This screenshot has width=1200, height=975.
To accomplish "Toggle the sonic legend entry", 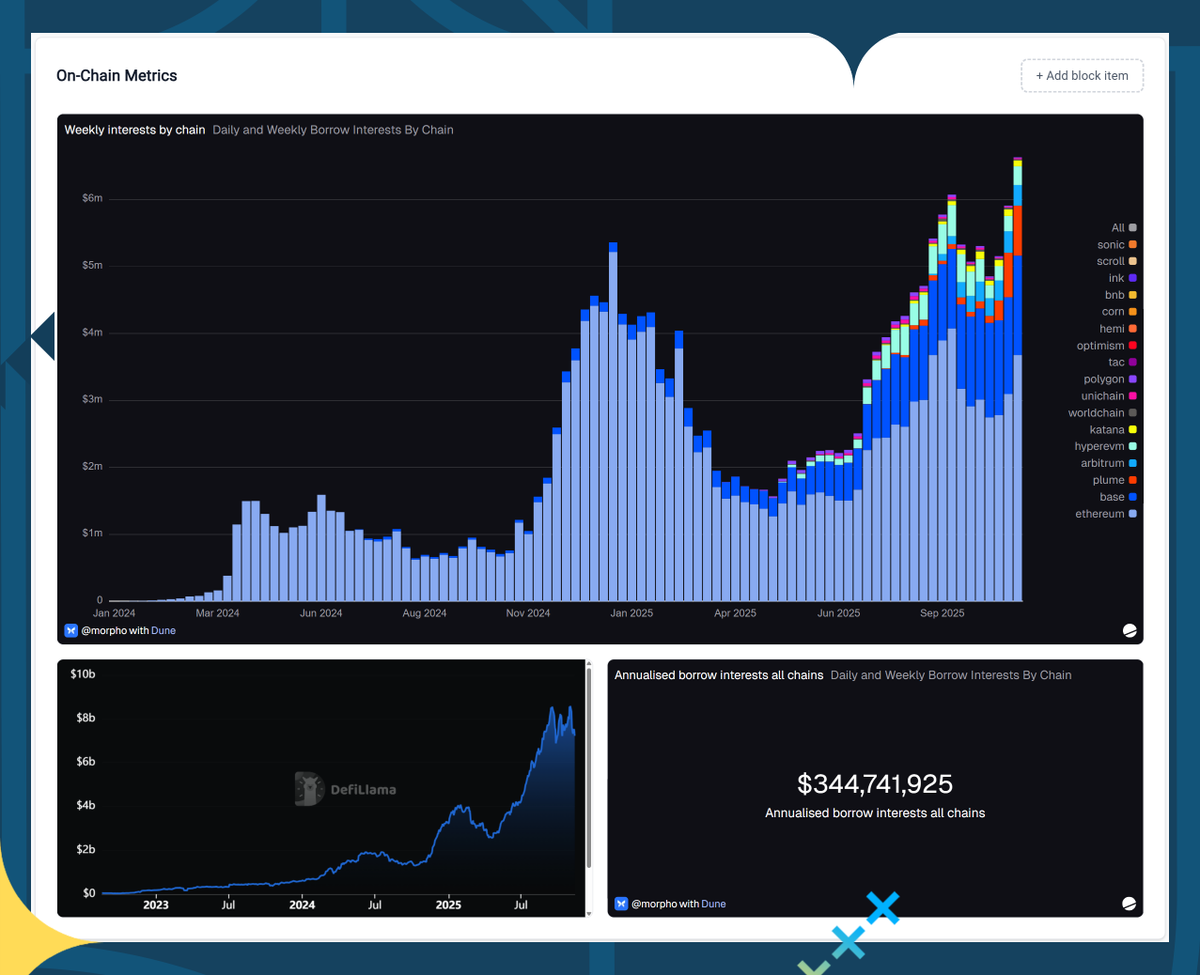I will click(1117, 245).
